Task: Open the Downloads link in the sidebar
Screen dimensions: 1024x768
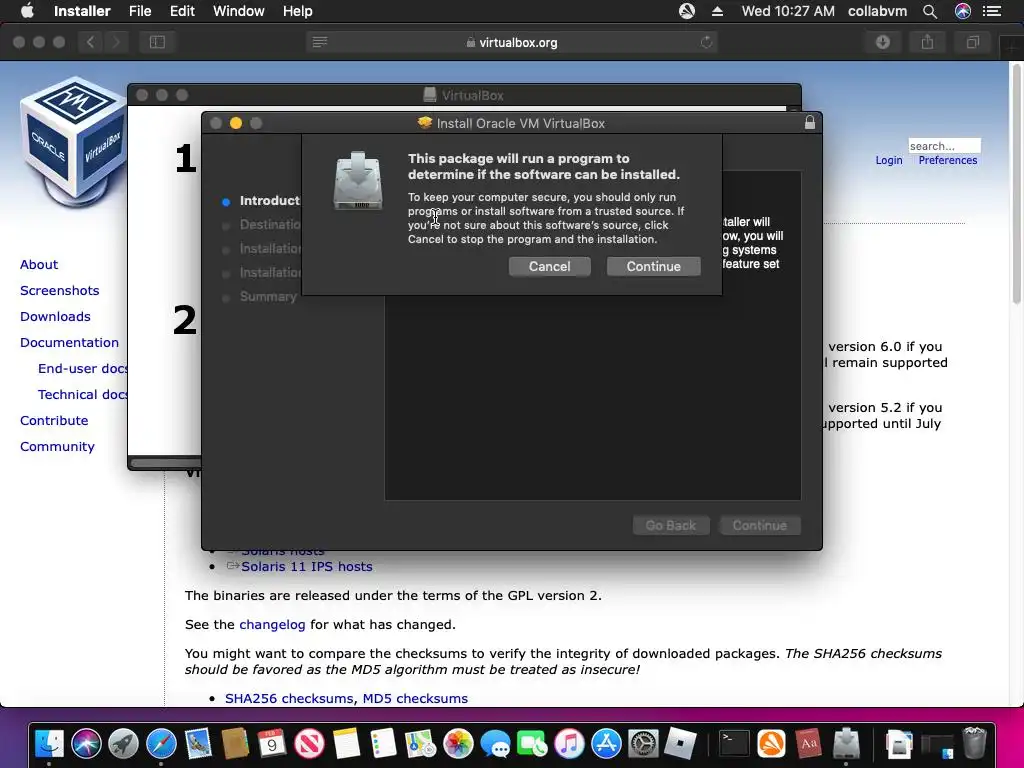Action: click(55, 317)
